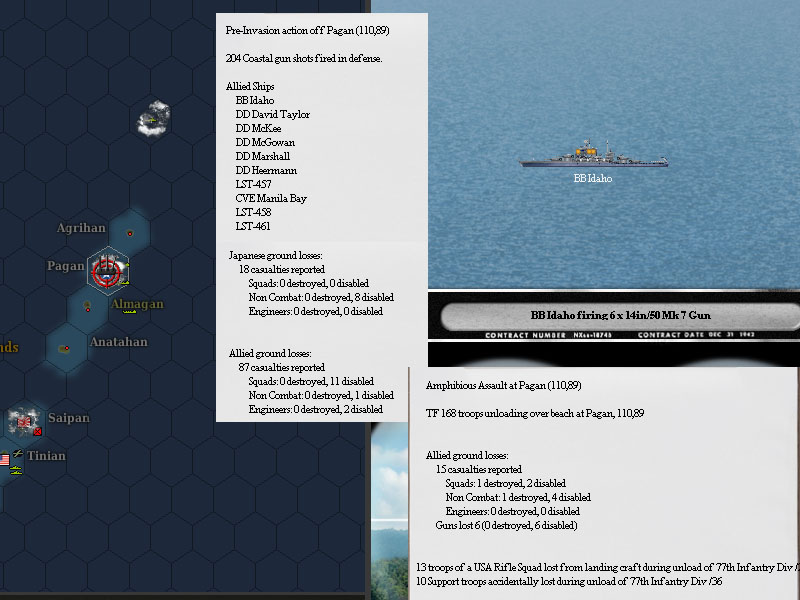800x600 pixels.
Task: Click the yellow task force marker under Almagan label
Action: (x=130, y=312)
